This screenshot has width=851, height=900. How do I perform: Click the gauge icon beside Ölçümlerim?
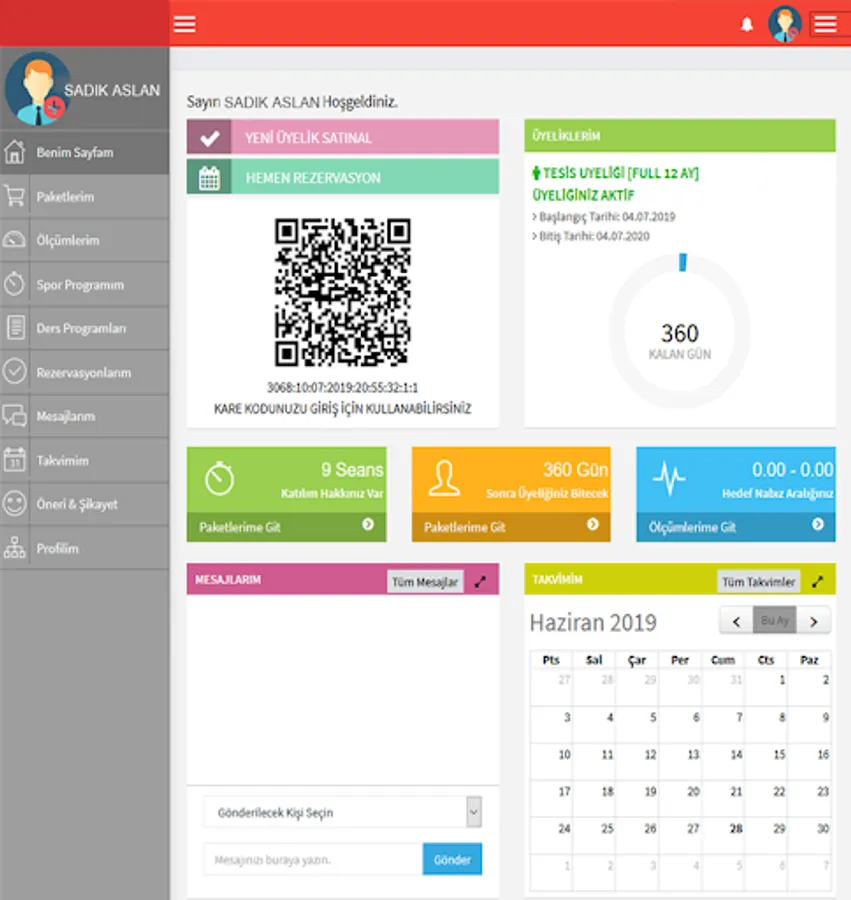14,240
